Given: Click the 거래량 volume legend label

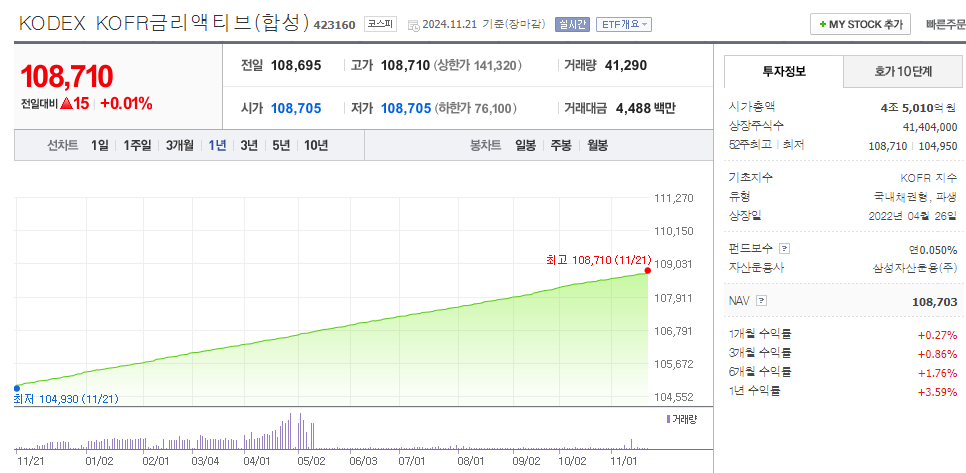Looking at the screenshot, I should tap(684, 419).
